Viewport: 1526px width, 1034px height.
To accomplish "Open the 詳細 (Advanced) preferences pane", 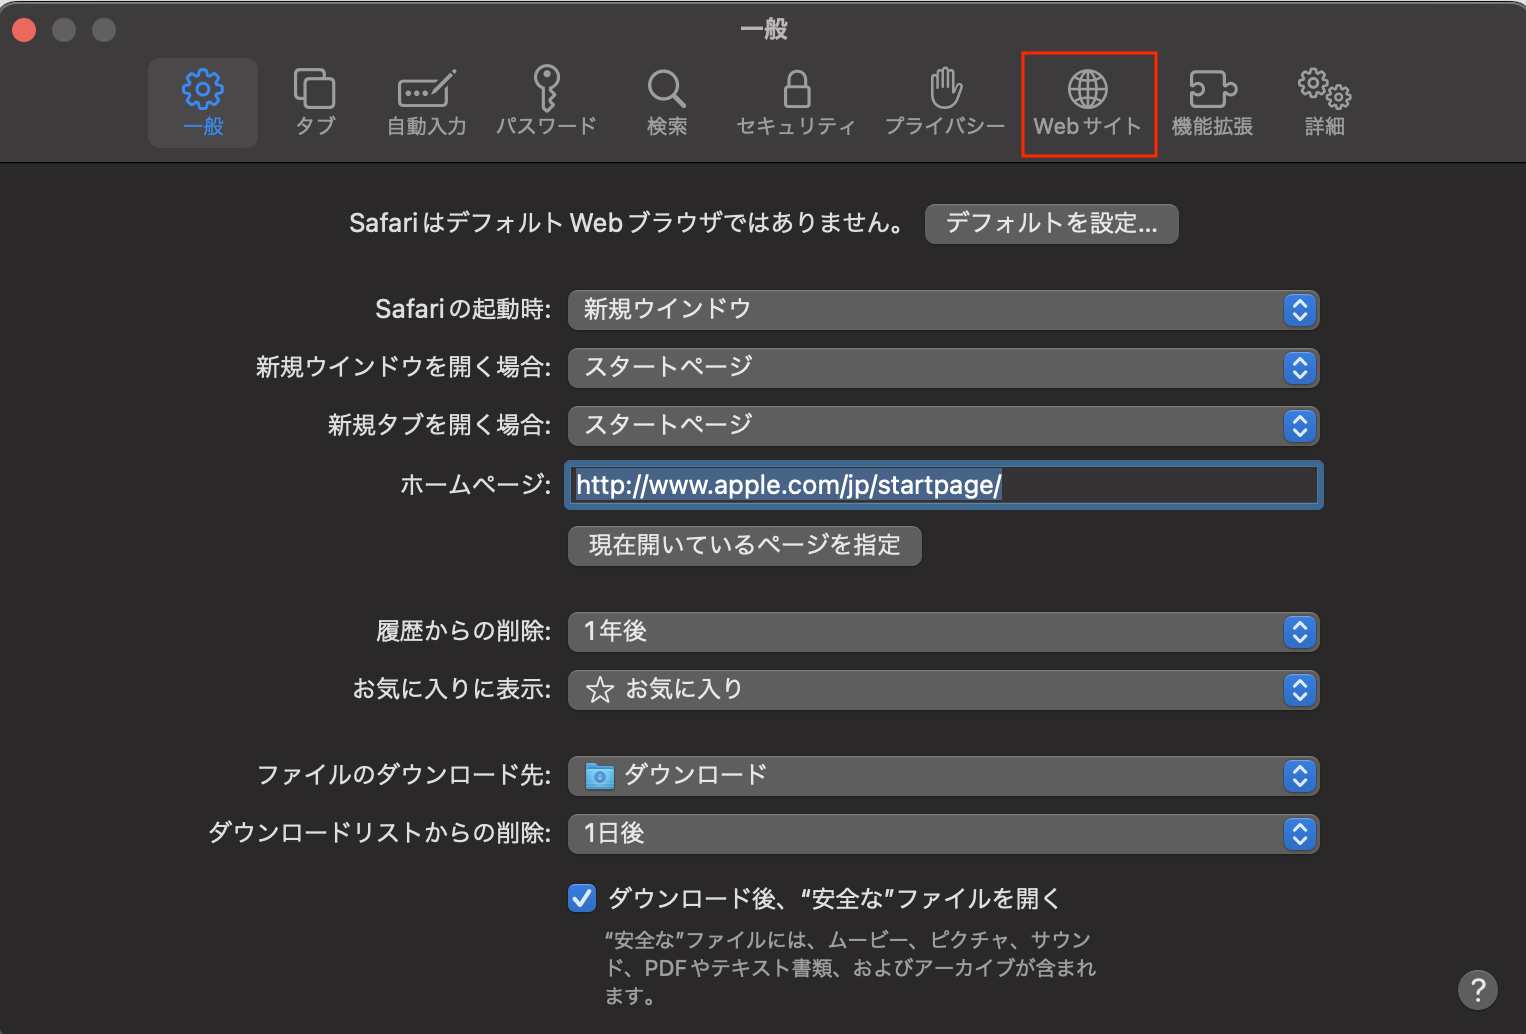I will click(1324, 103).
